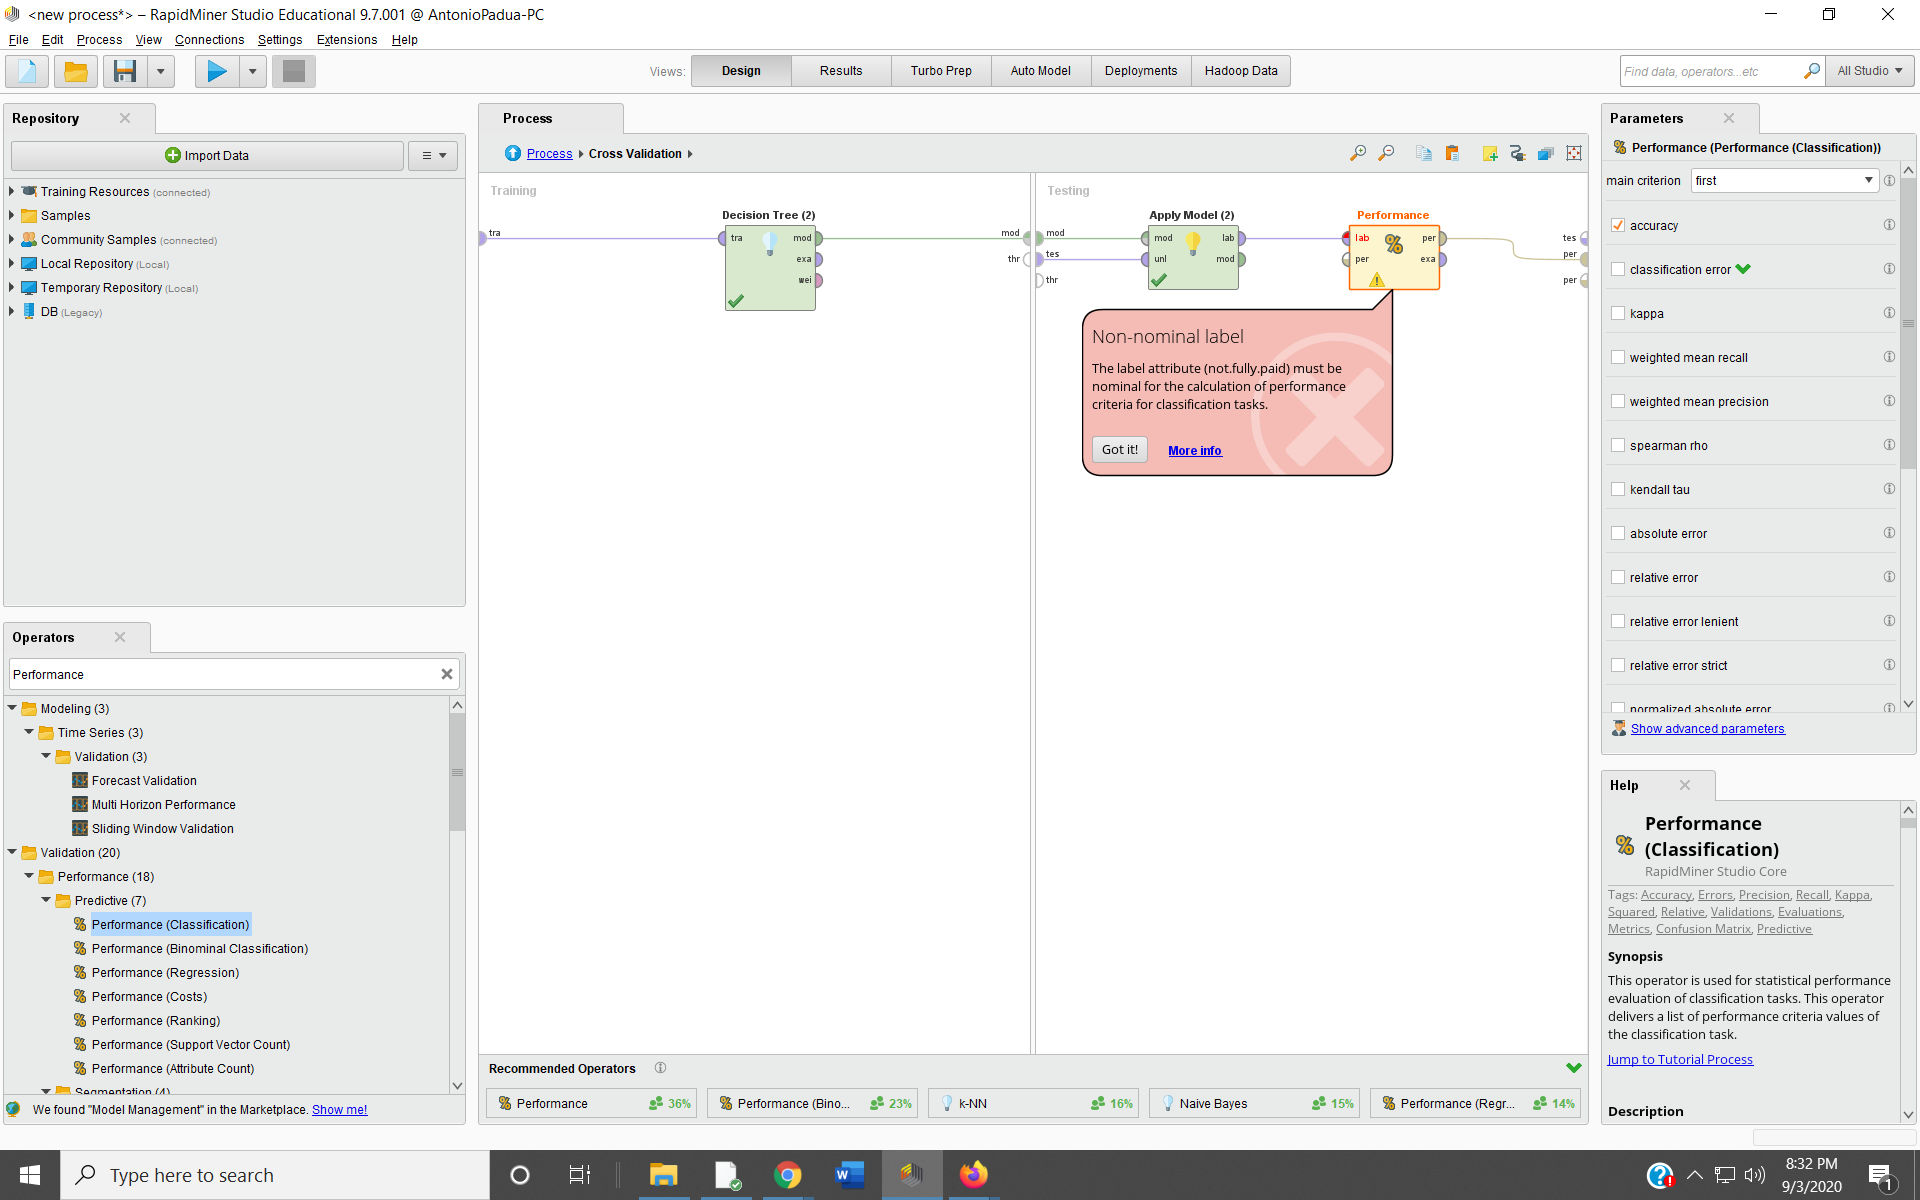Screen dimensions: 1920x1200
Task: Click Show advanced parameters link
Action: pos(1708,729)
